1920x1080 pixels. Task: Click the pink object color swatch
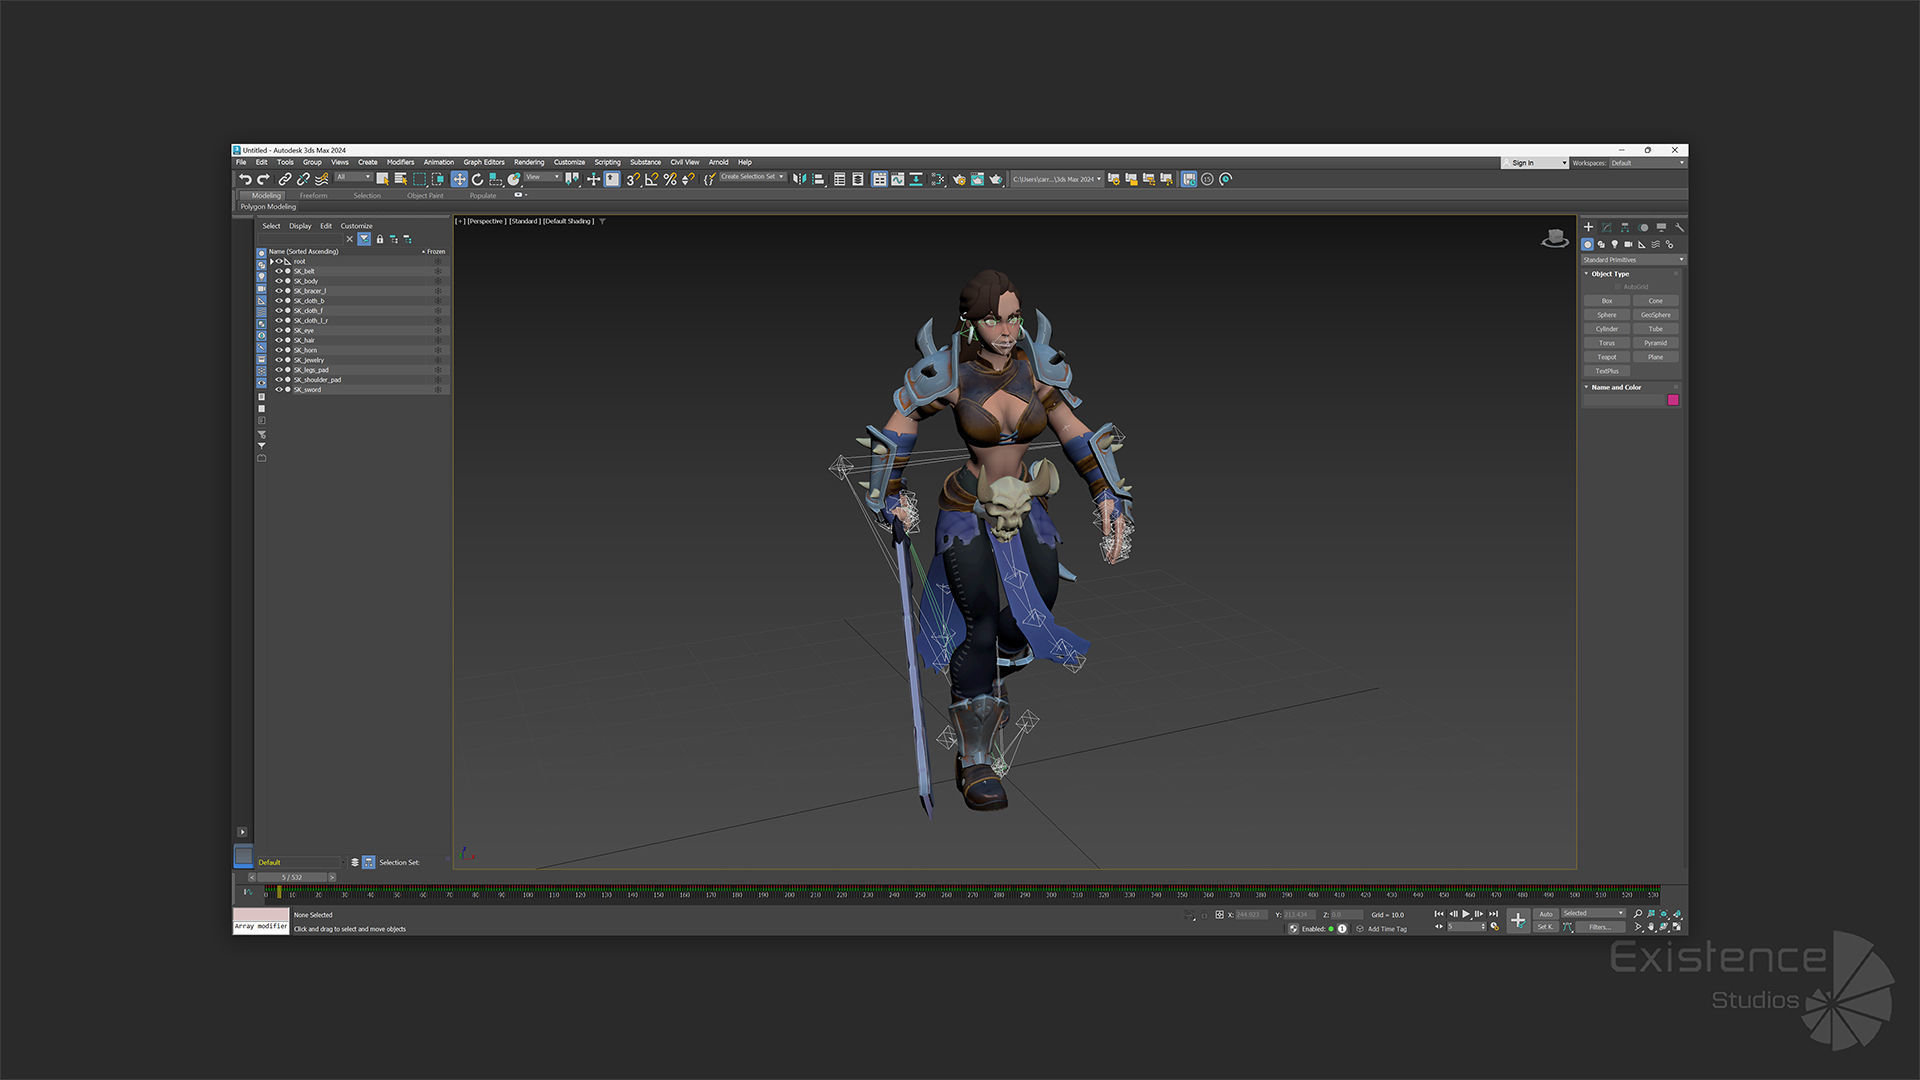[1673, 400]
